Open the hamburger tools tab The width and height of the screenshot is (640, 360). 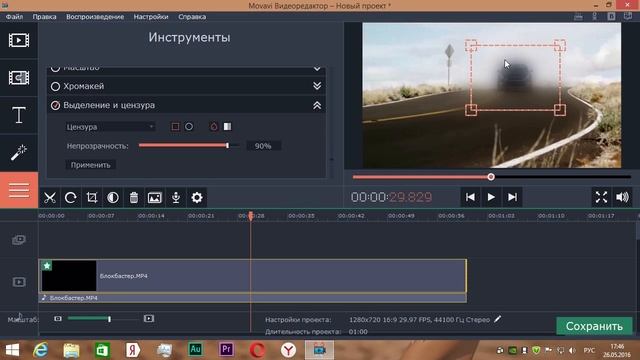pos(19,190)
